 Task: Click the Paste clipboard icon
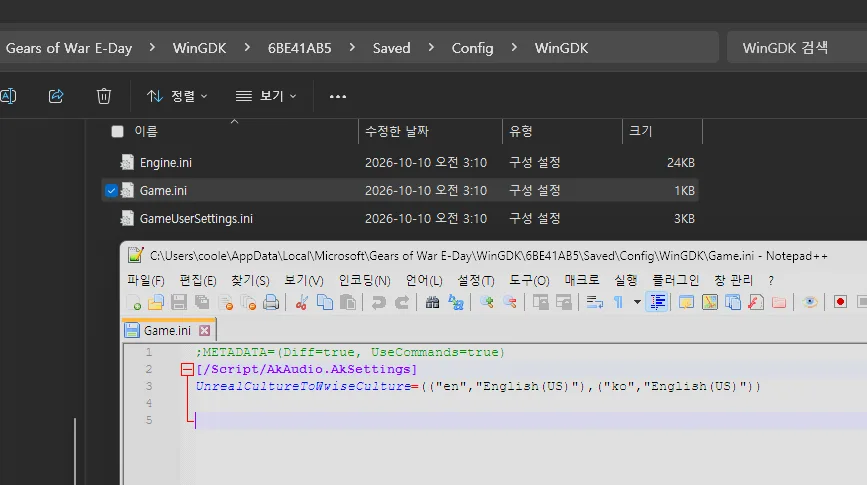tap(348, 303)
